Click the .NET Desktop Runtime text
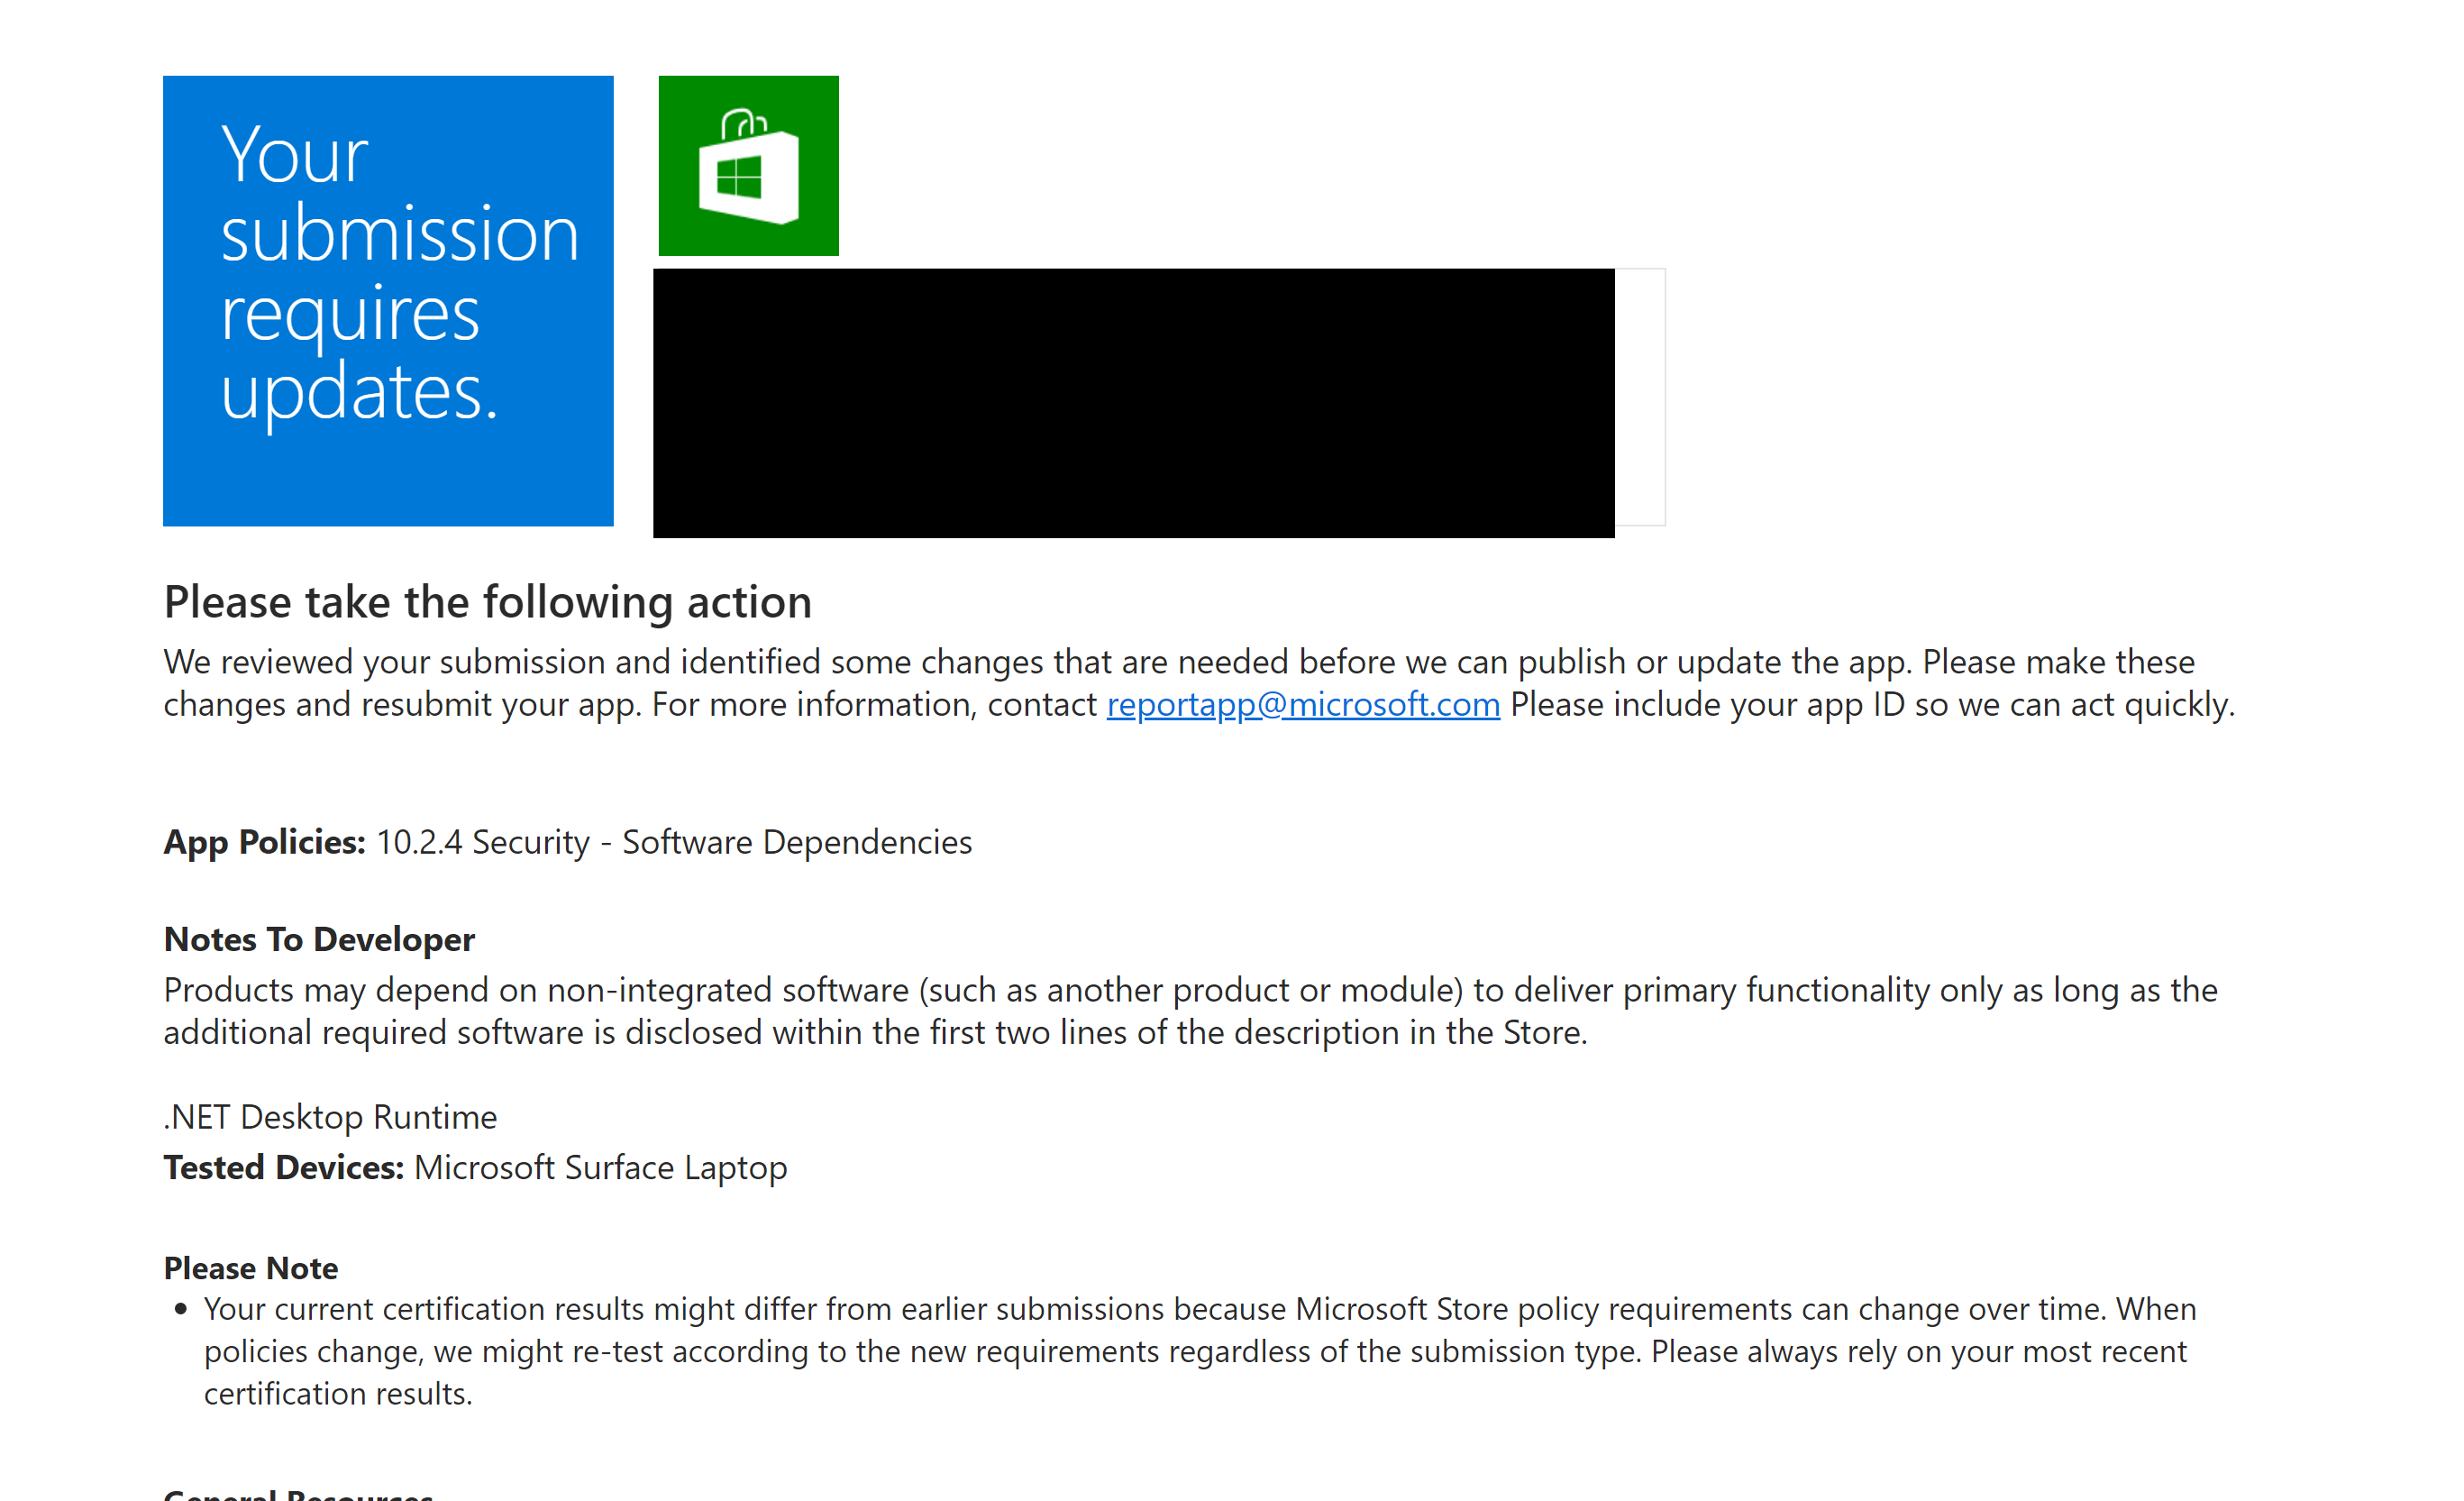Viewport: 2464px width, 1501px height. (x=330, y=1116)
